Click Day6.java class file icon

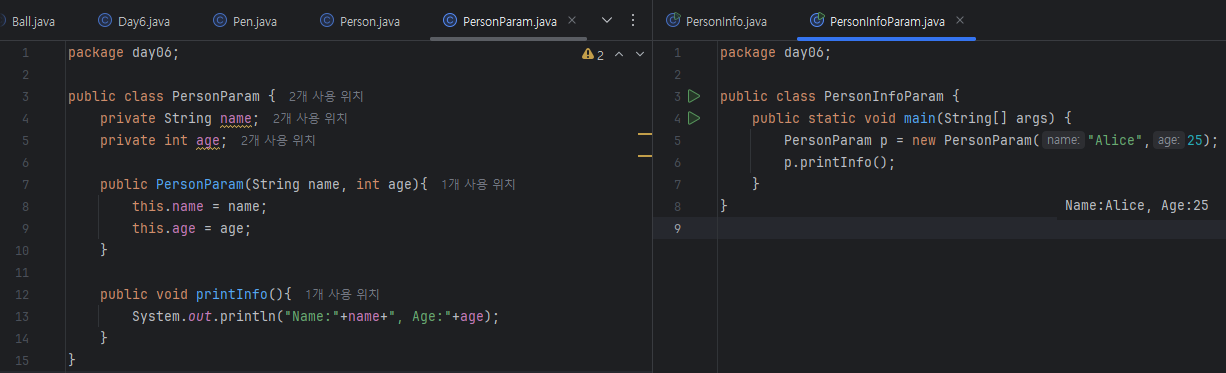tap(105, 20)
